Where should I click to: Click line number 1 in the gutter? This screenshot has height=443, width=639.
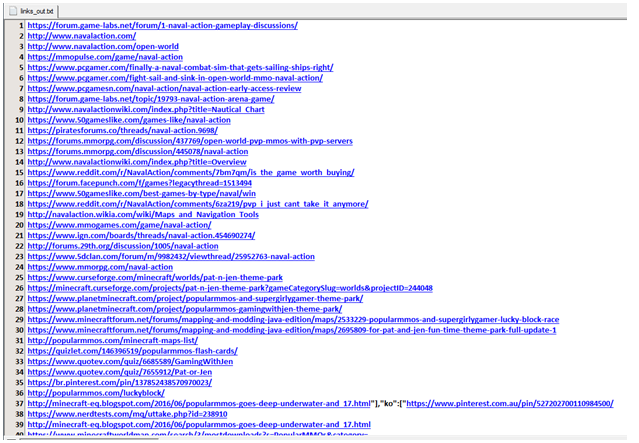(21, 25)
